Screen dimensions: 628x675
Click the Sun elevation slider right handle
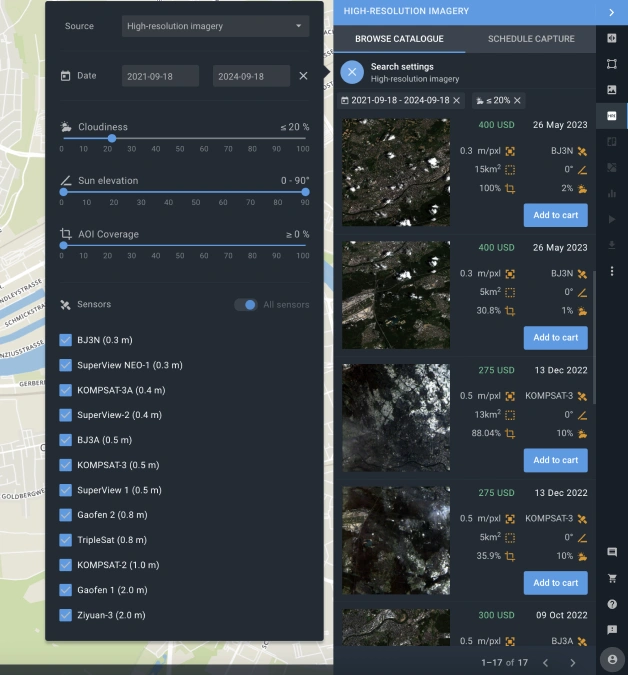[305, 192]
